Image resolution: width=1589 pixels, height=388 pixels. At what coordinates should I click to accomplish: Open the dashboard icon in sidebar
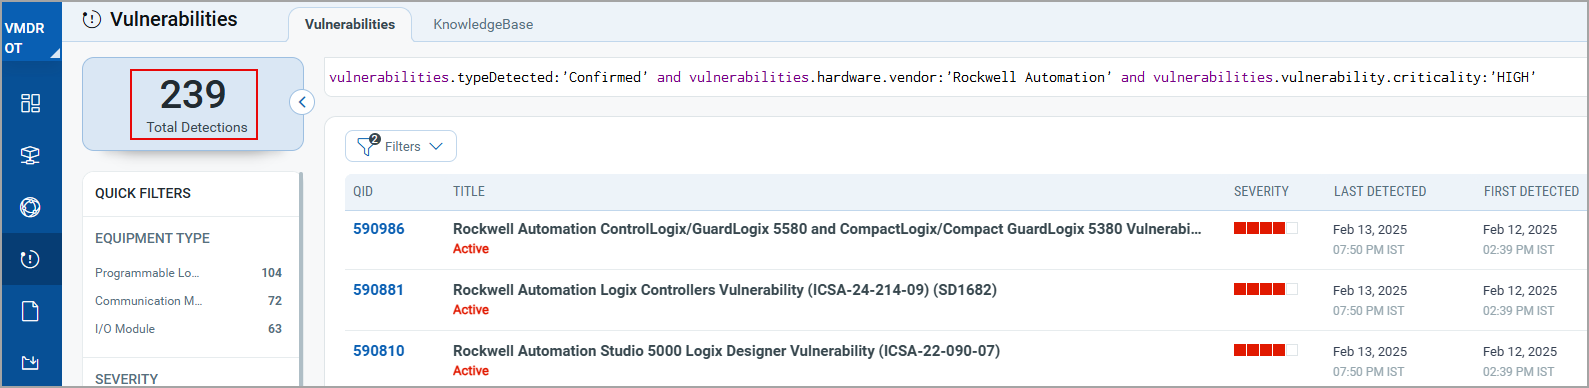(30, 103)
